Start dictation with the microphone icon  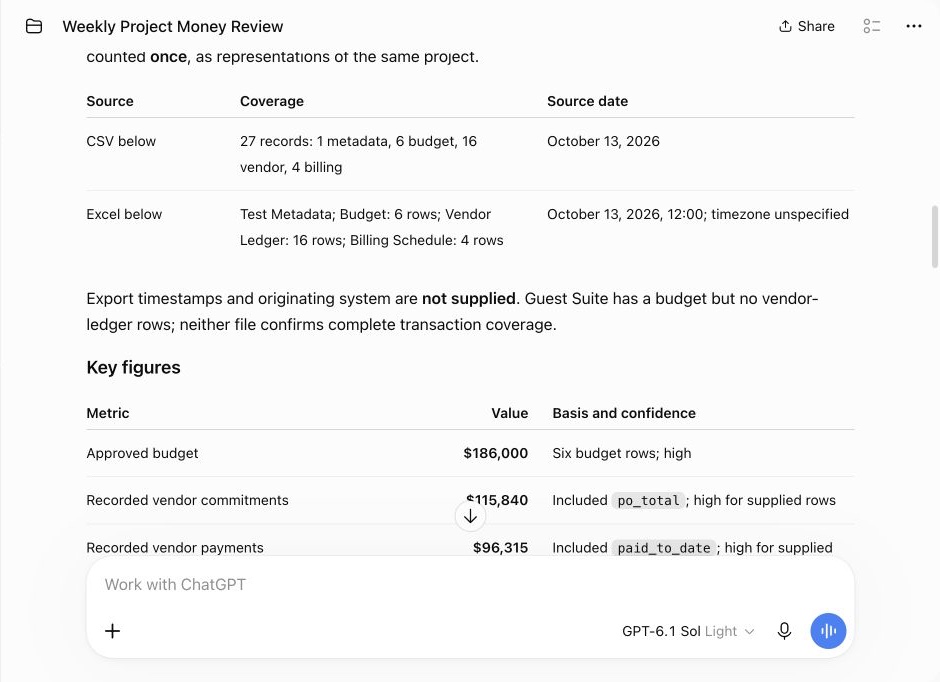coord(784,631)
